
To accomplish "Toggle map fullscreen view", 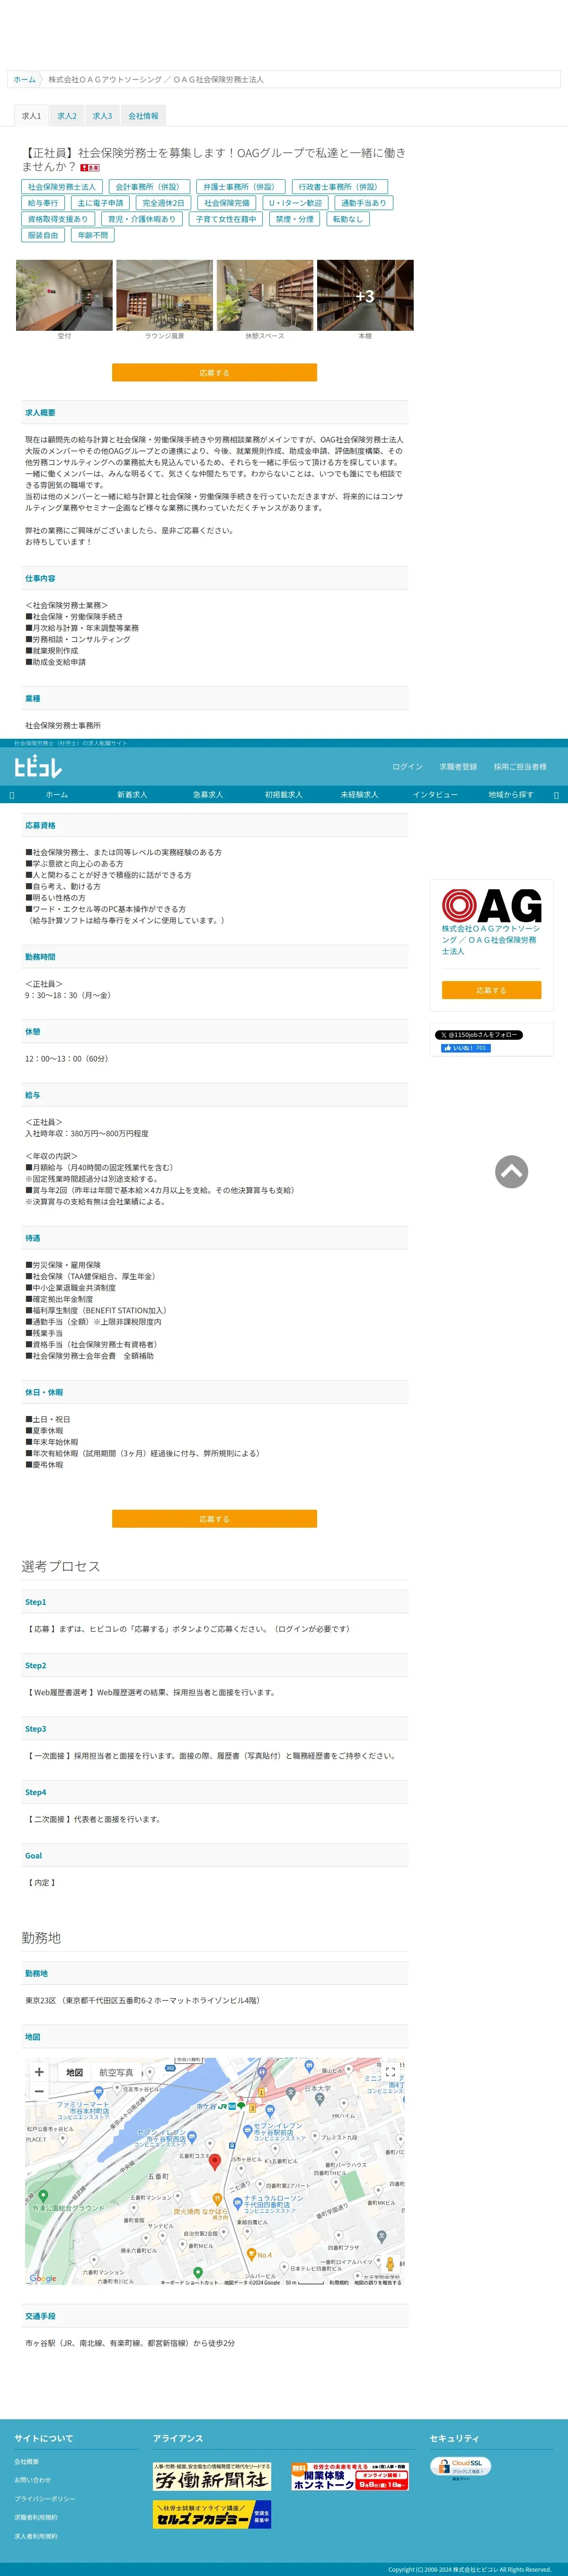I will pyautogui.click(x=390, y=2073).
